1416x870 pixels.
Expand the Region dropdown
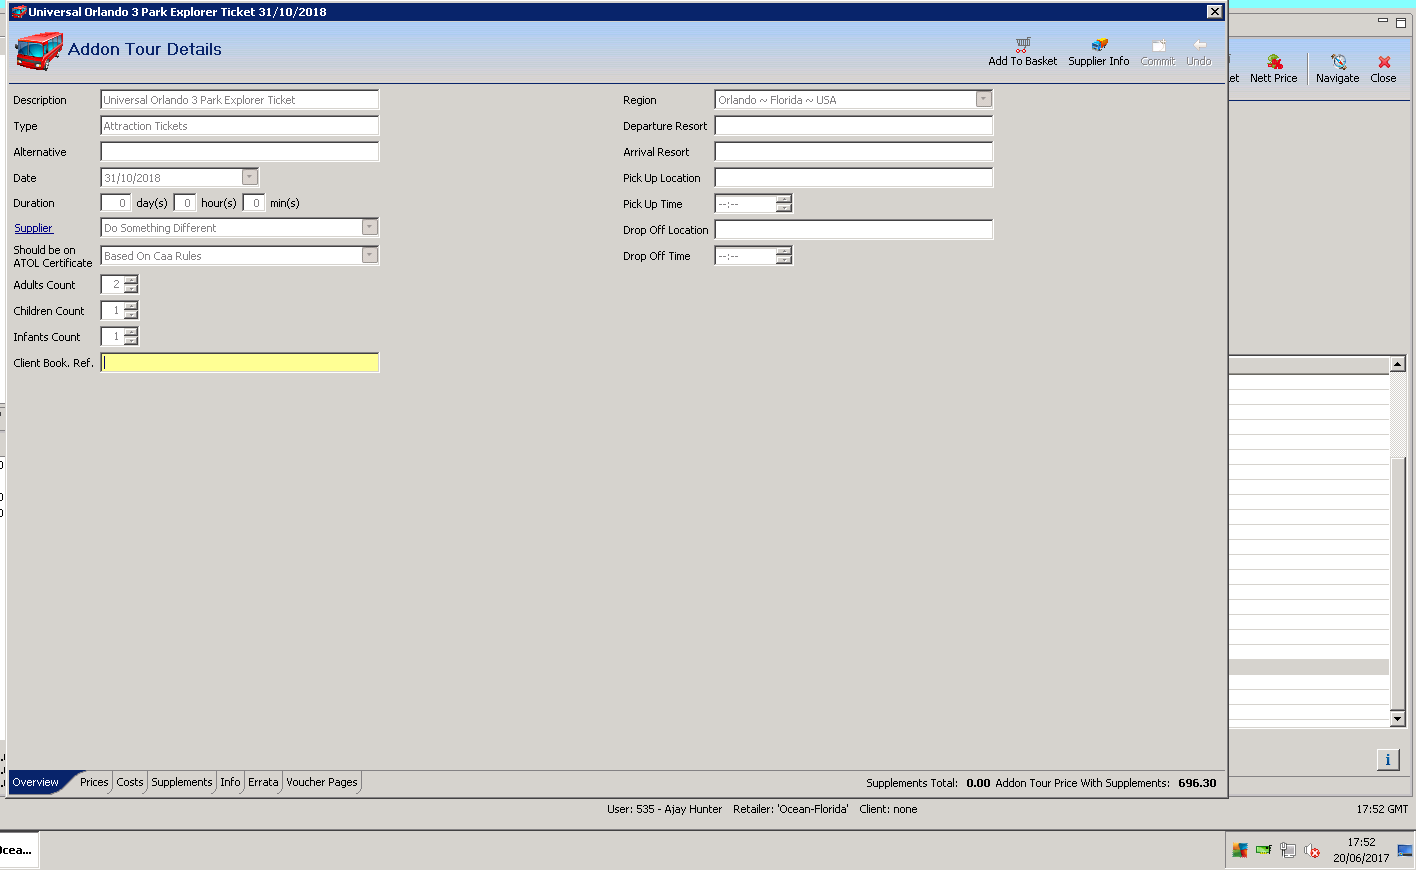[x=984, y=99]
